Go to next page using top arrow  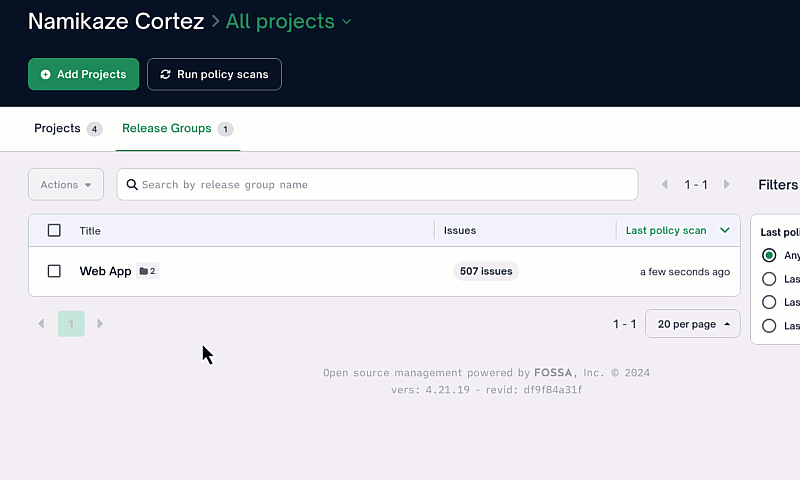727,185
